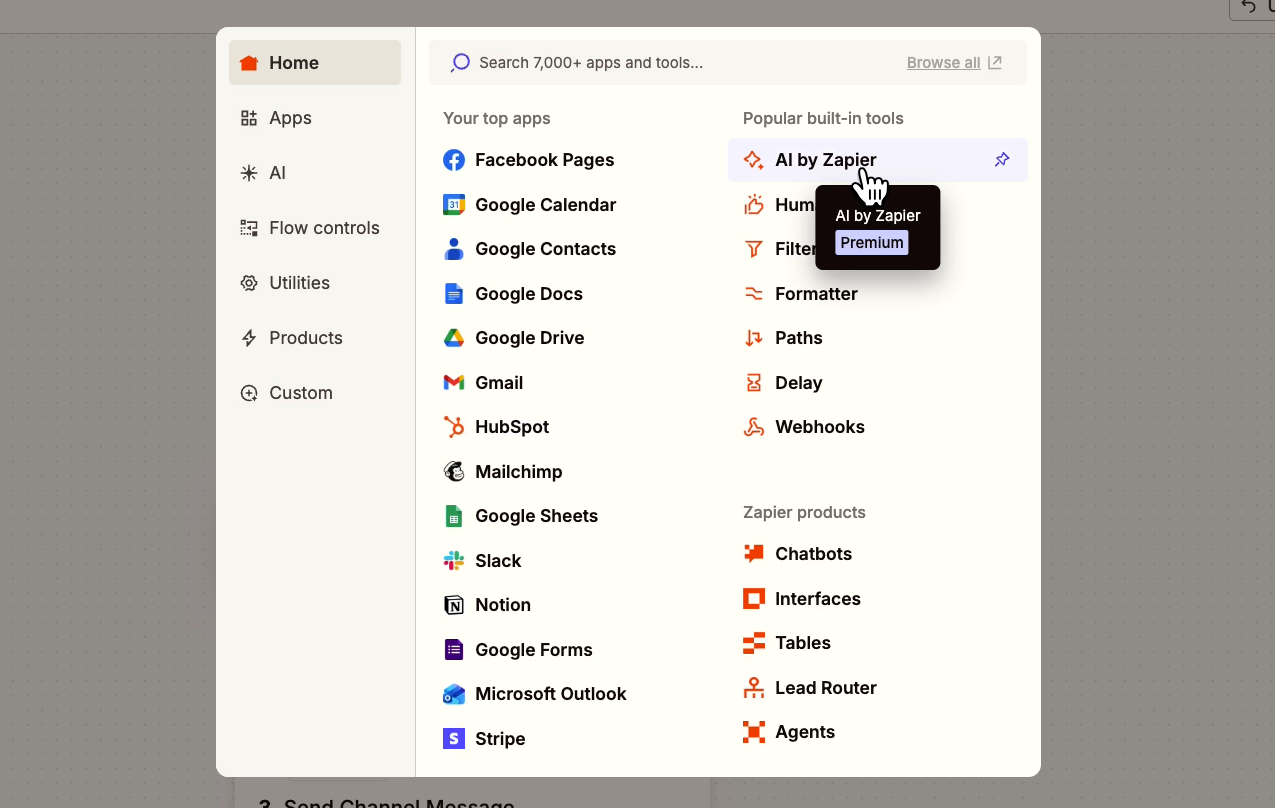Viewport: 1275px width, 808px height.
Task: Click the Webhooks icon
Action: pyautogui.click(x=754, y=427)
